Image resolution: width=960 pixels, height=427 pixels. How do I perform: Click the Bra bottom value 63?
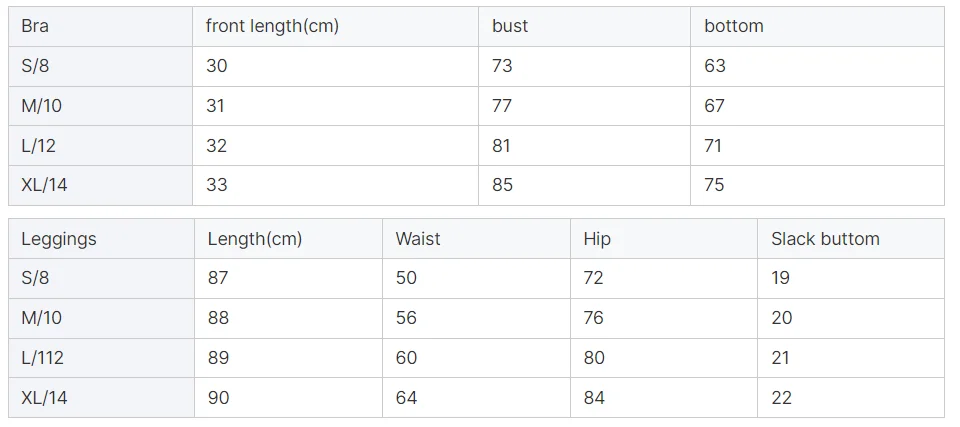pos(715,66)
